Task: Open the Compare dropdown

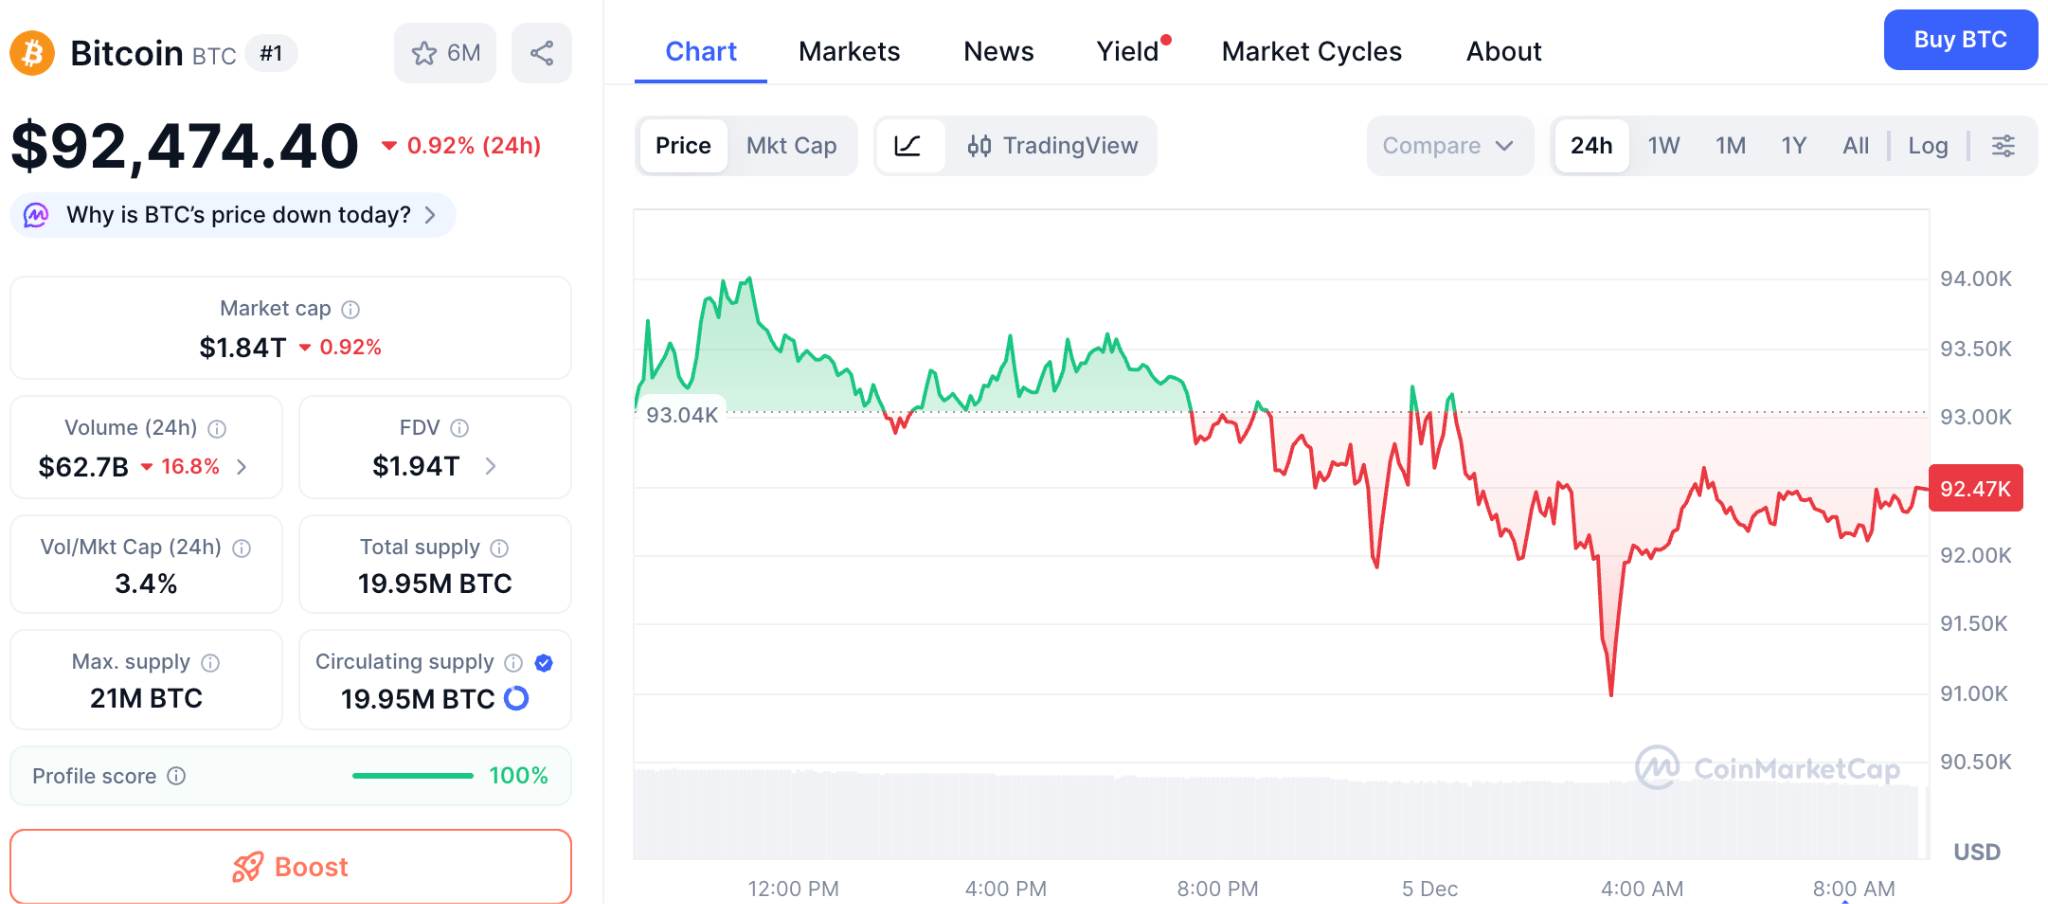Action: point(1448,146)
